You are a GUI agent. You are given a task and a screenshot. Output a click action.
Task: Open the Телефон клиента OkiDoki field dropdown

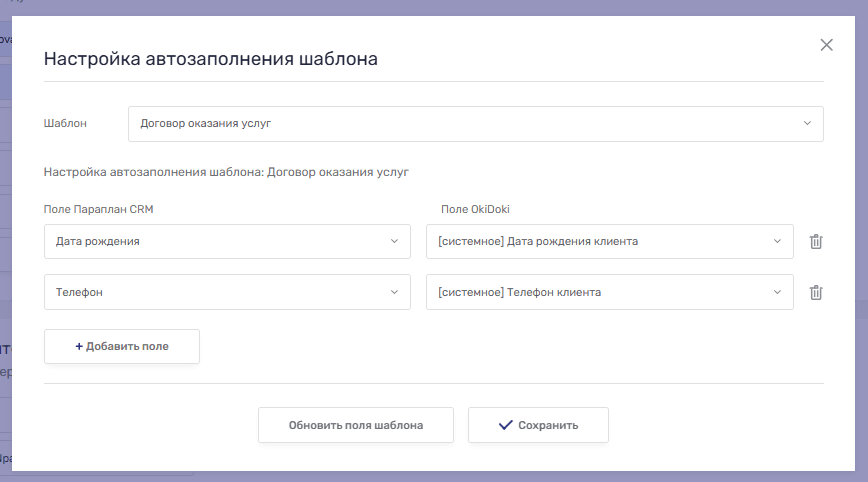coord(609,292)
